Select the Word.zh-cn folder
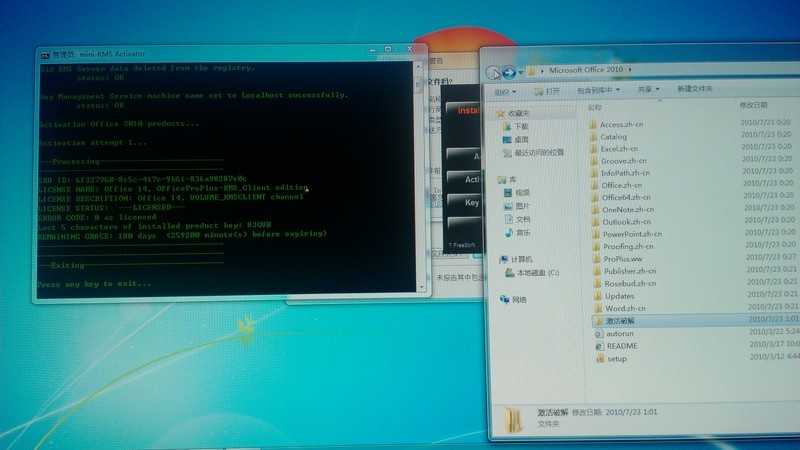 click(621, 308)
